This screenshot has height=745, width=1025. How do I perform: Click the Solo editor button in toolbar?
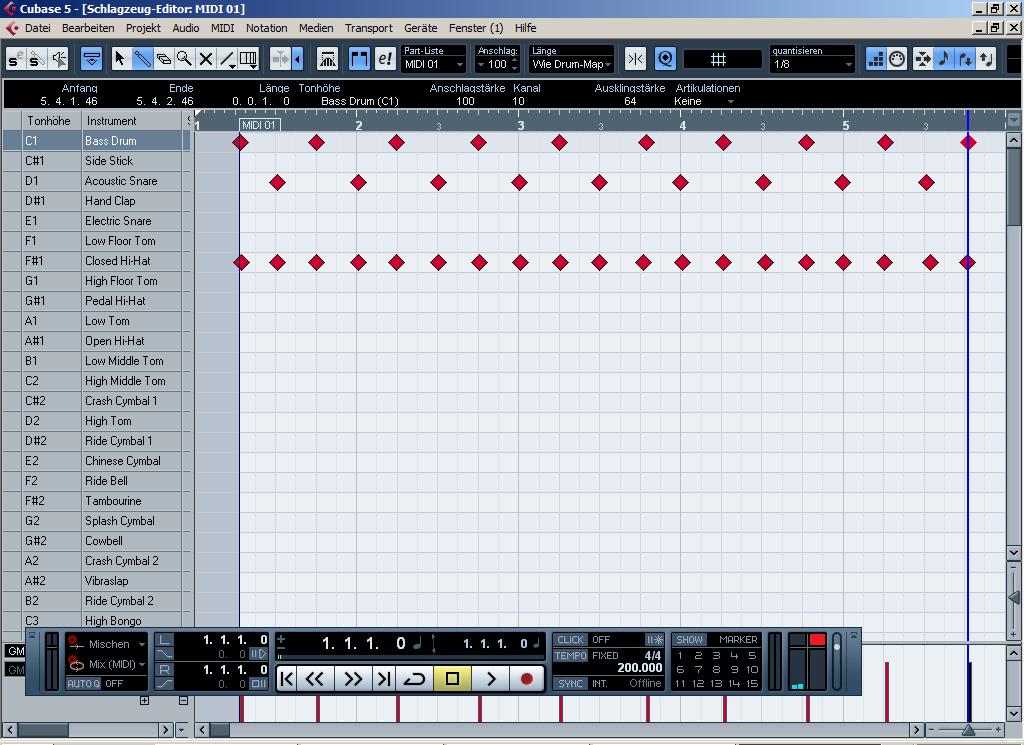click(15, 60)
